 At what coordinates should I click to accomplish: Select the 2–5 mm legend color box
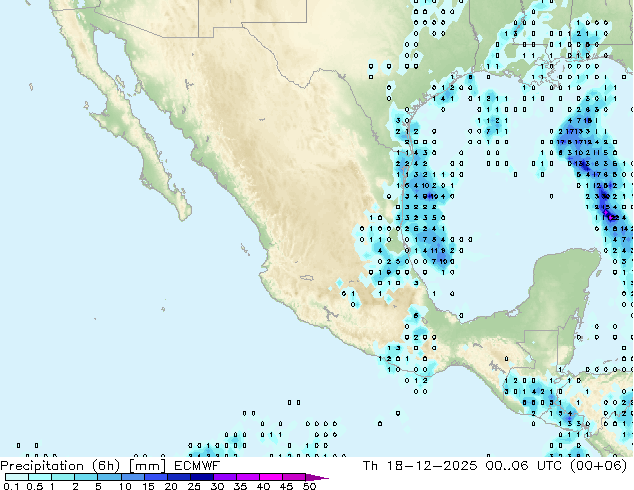(x=86, y=477)
